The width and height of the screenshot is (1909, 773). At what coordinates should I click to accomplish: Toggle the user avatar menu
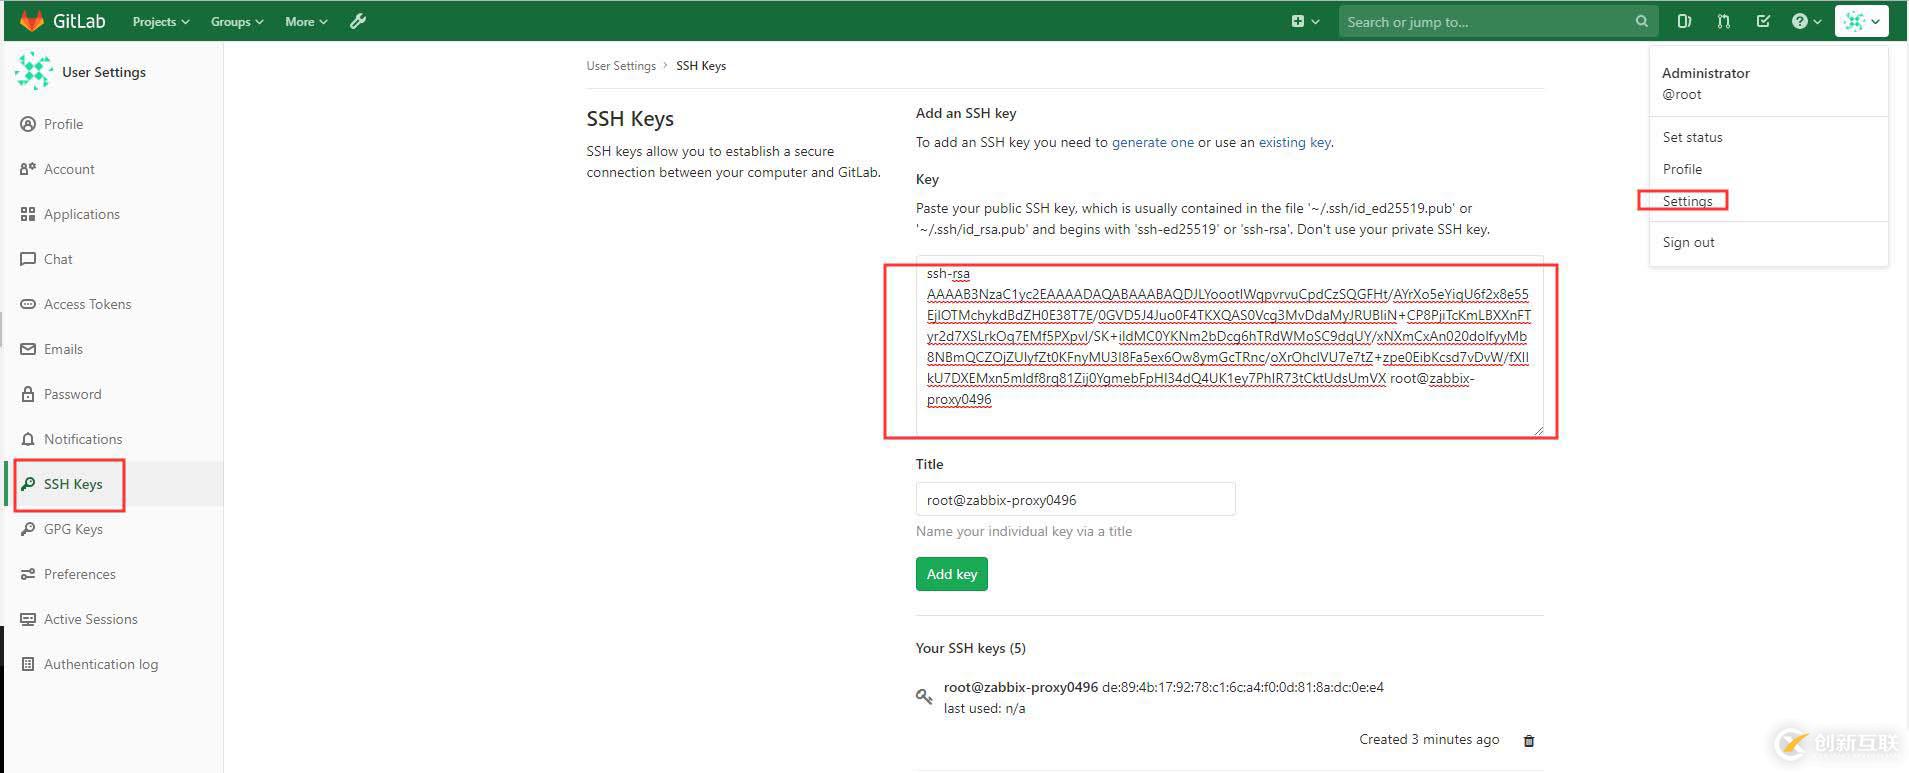coord(1861,21)
